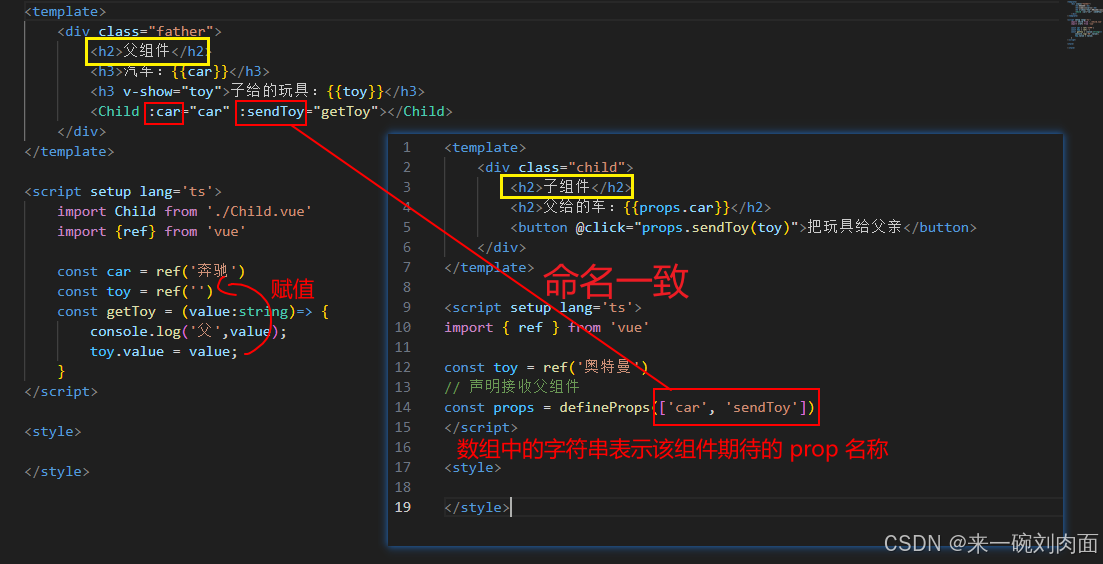Click the button @click="props.sendToy(toy)" line

click(744, 227)
